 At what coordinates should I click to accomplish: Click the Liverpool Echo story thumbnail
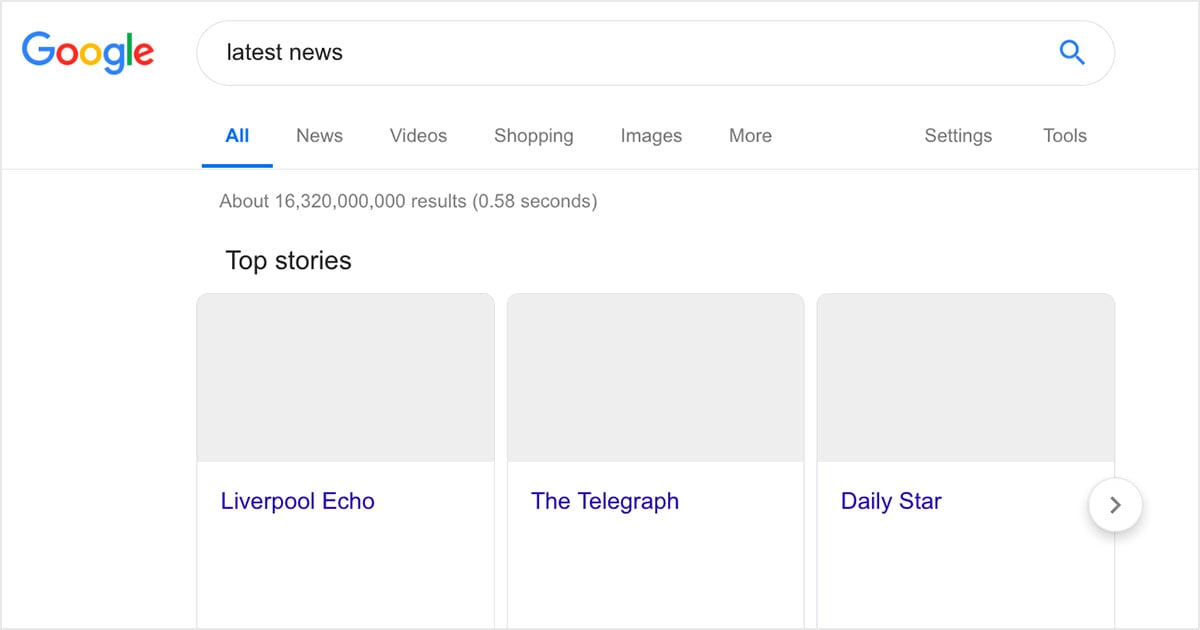pyautogui.click(x=345, y=378)
